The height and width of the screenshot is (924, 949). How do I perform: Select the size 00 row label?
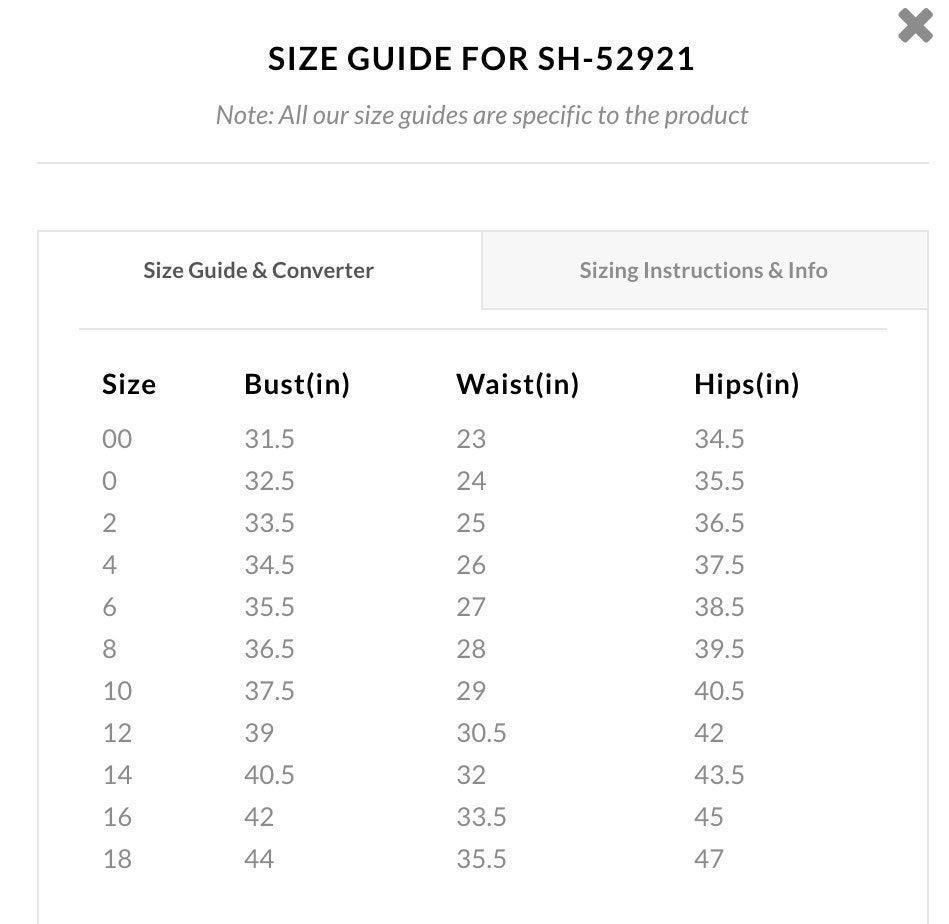[x=117, y=439]
